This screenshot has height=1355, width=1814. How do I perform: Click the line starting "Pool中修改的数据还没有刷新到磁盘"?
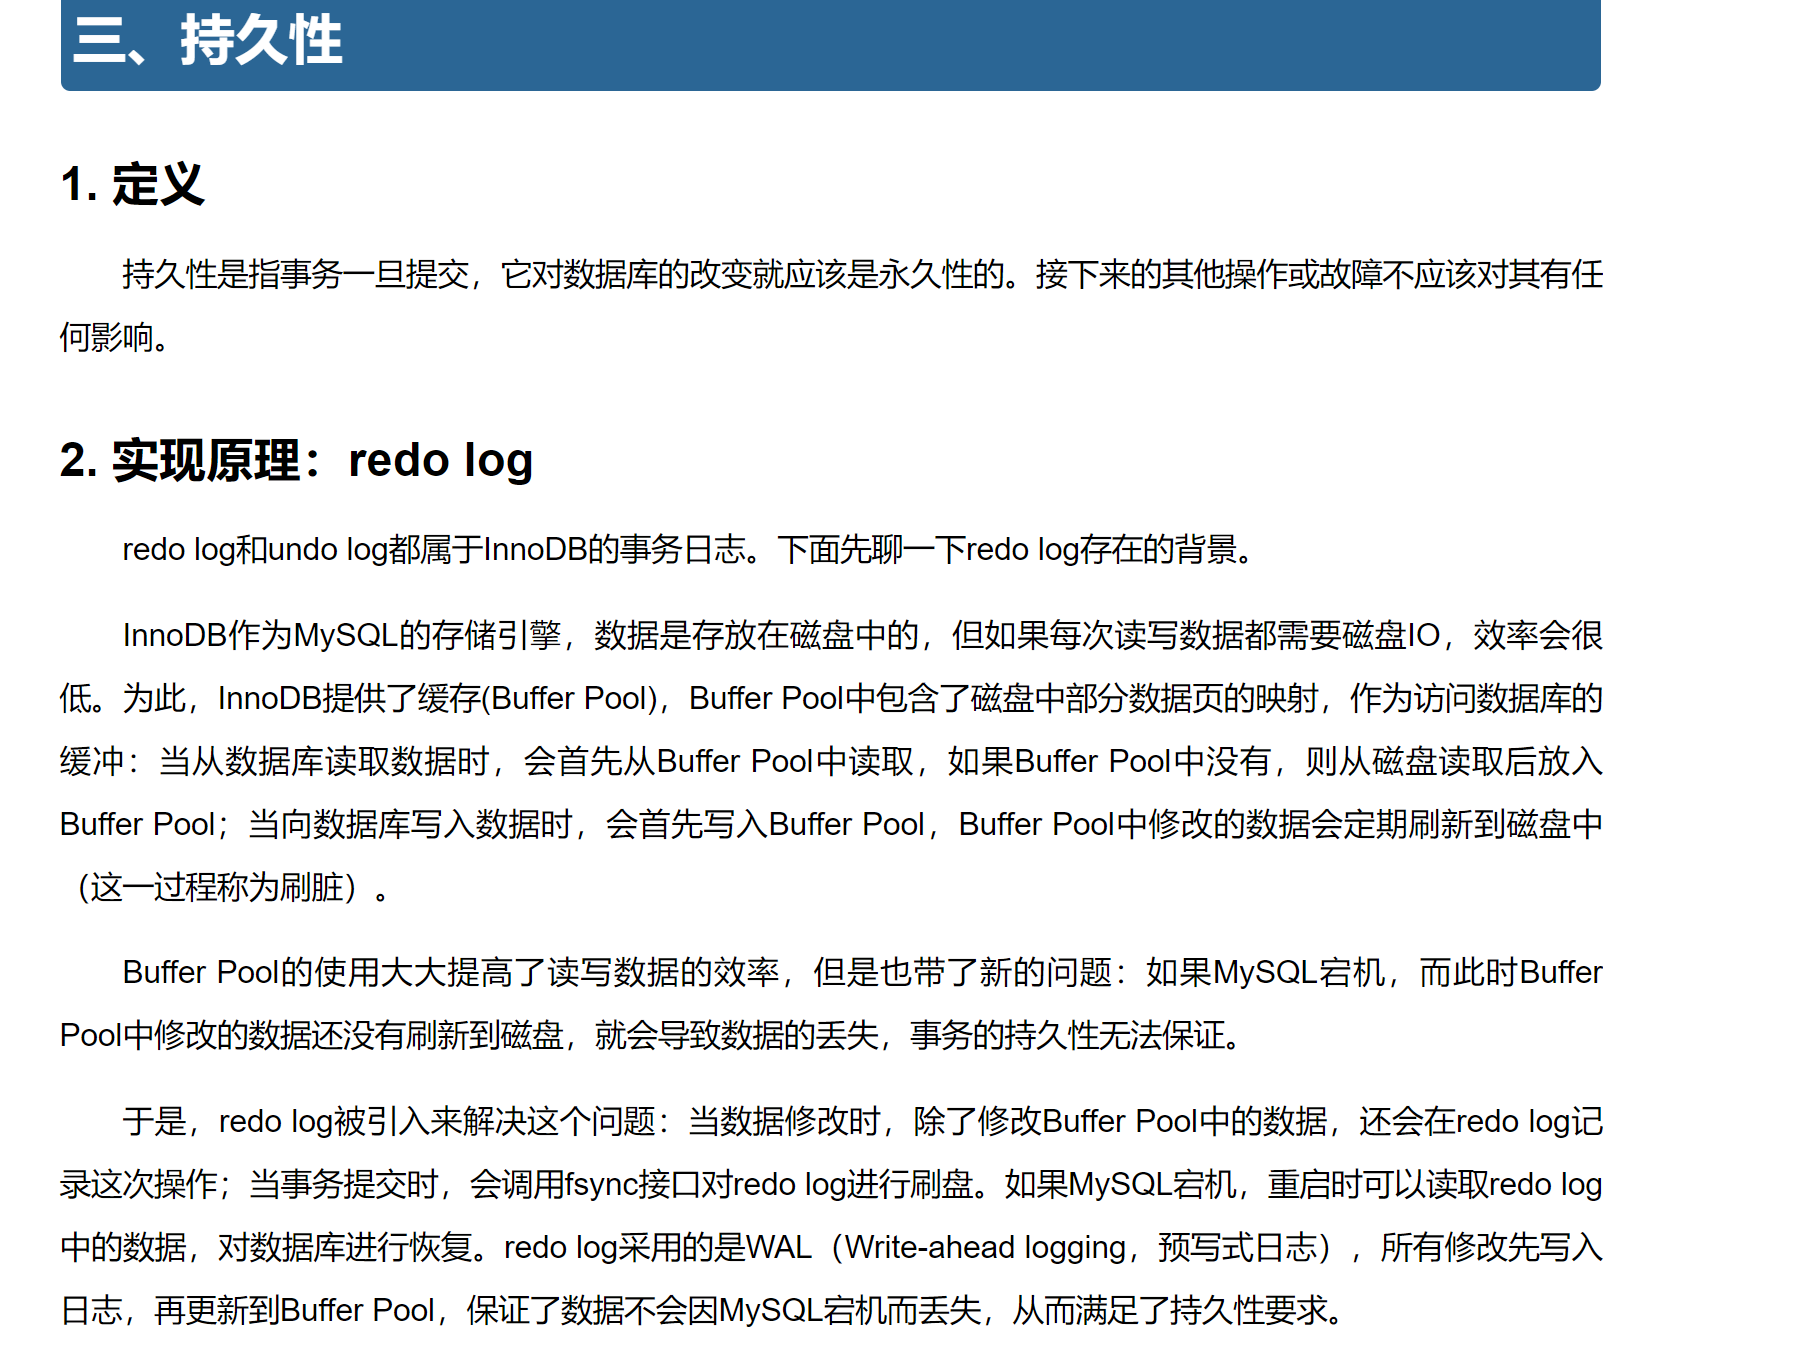650,1035
